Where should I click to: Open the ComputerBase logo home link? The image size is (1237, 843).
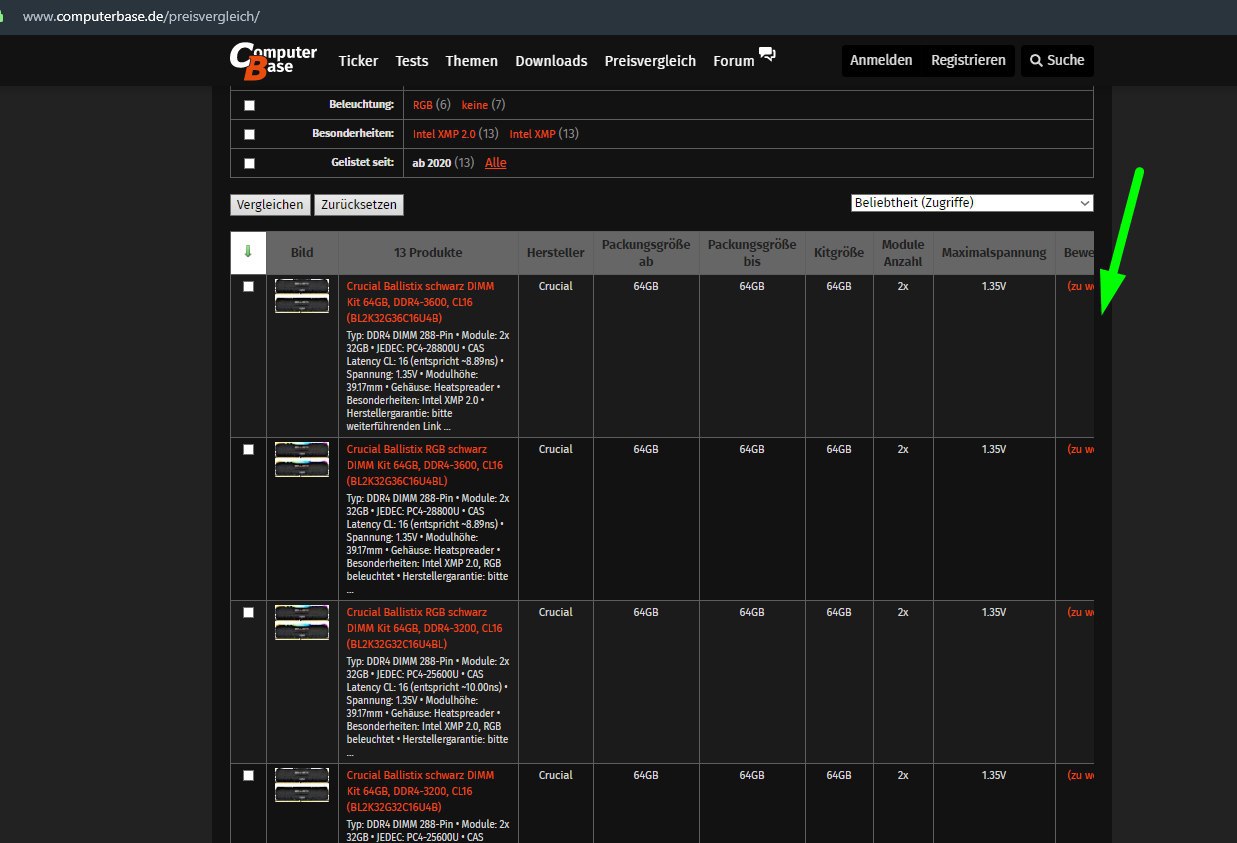pos(273,60)
